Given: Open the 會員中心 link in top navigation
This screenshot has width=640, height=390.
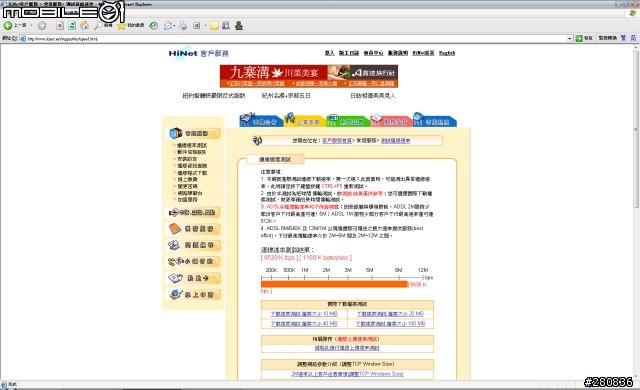Looking at the screenshot, I should tap(373, 53).
